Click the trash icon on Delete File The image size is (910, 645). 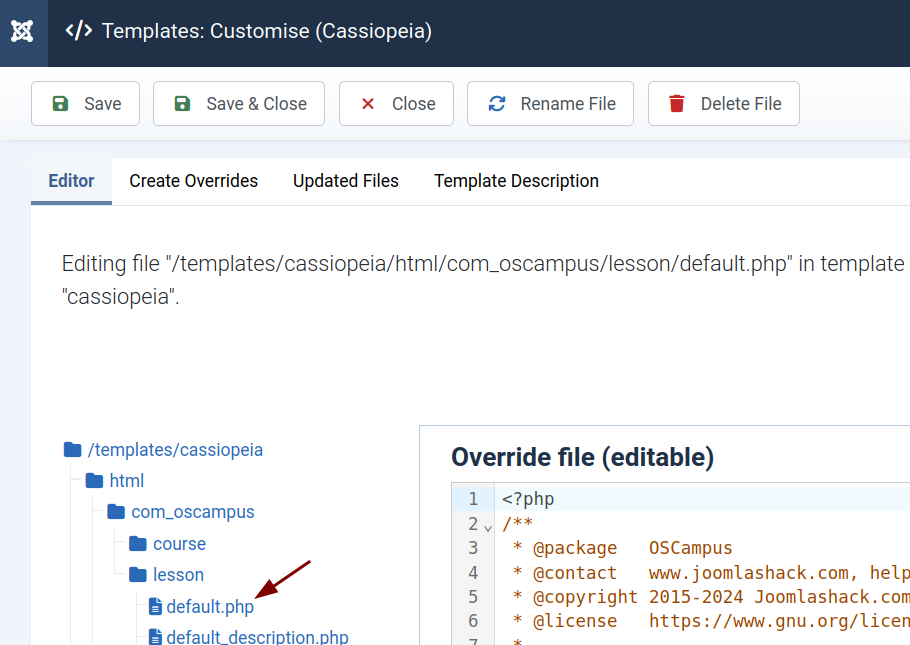(677, 103)
